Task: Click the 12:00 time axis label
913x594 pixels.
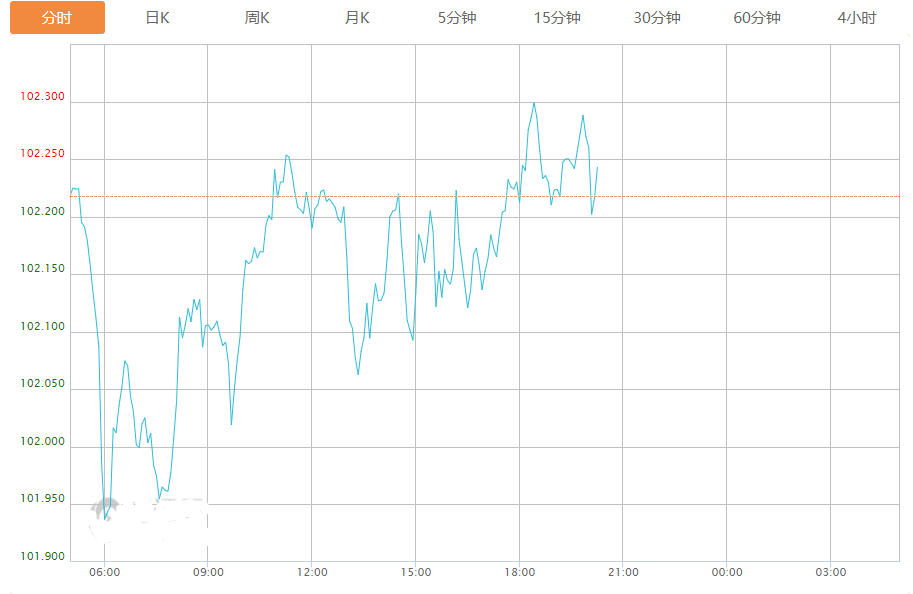Action: pos(312,572)
